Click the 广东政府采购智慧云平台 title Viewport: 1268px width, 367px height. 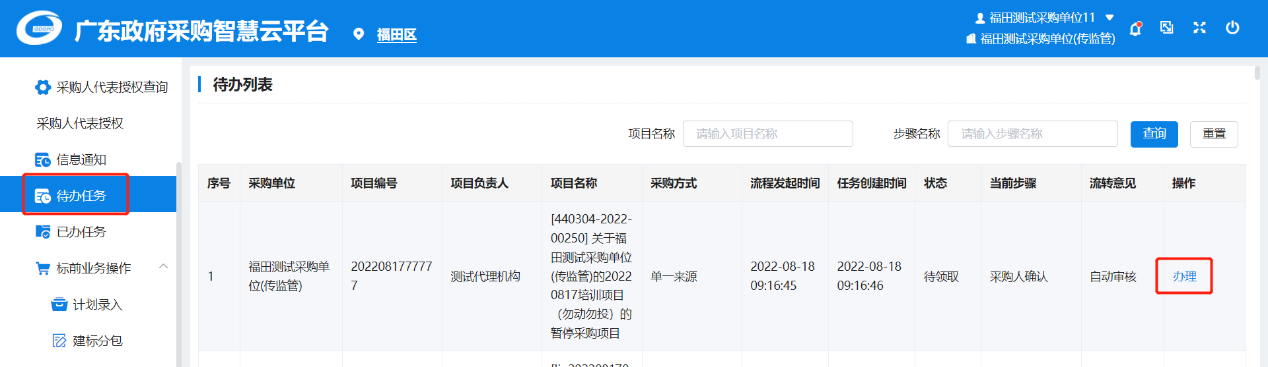coord(201,32)
